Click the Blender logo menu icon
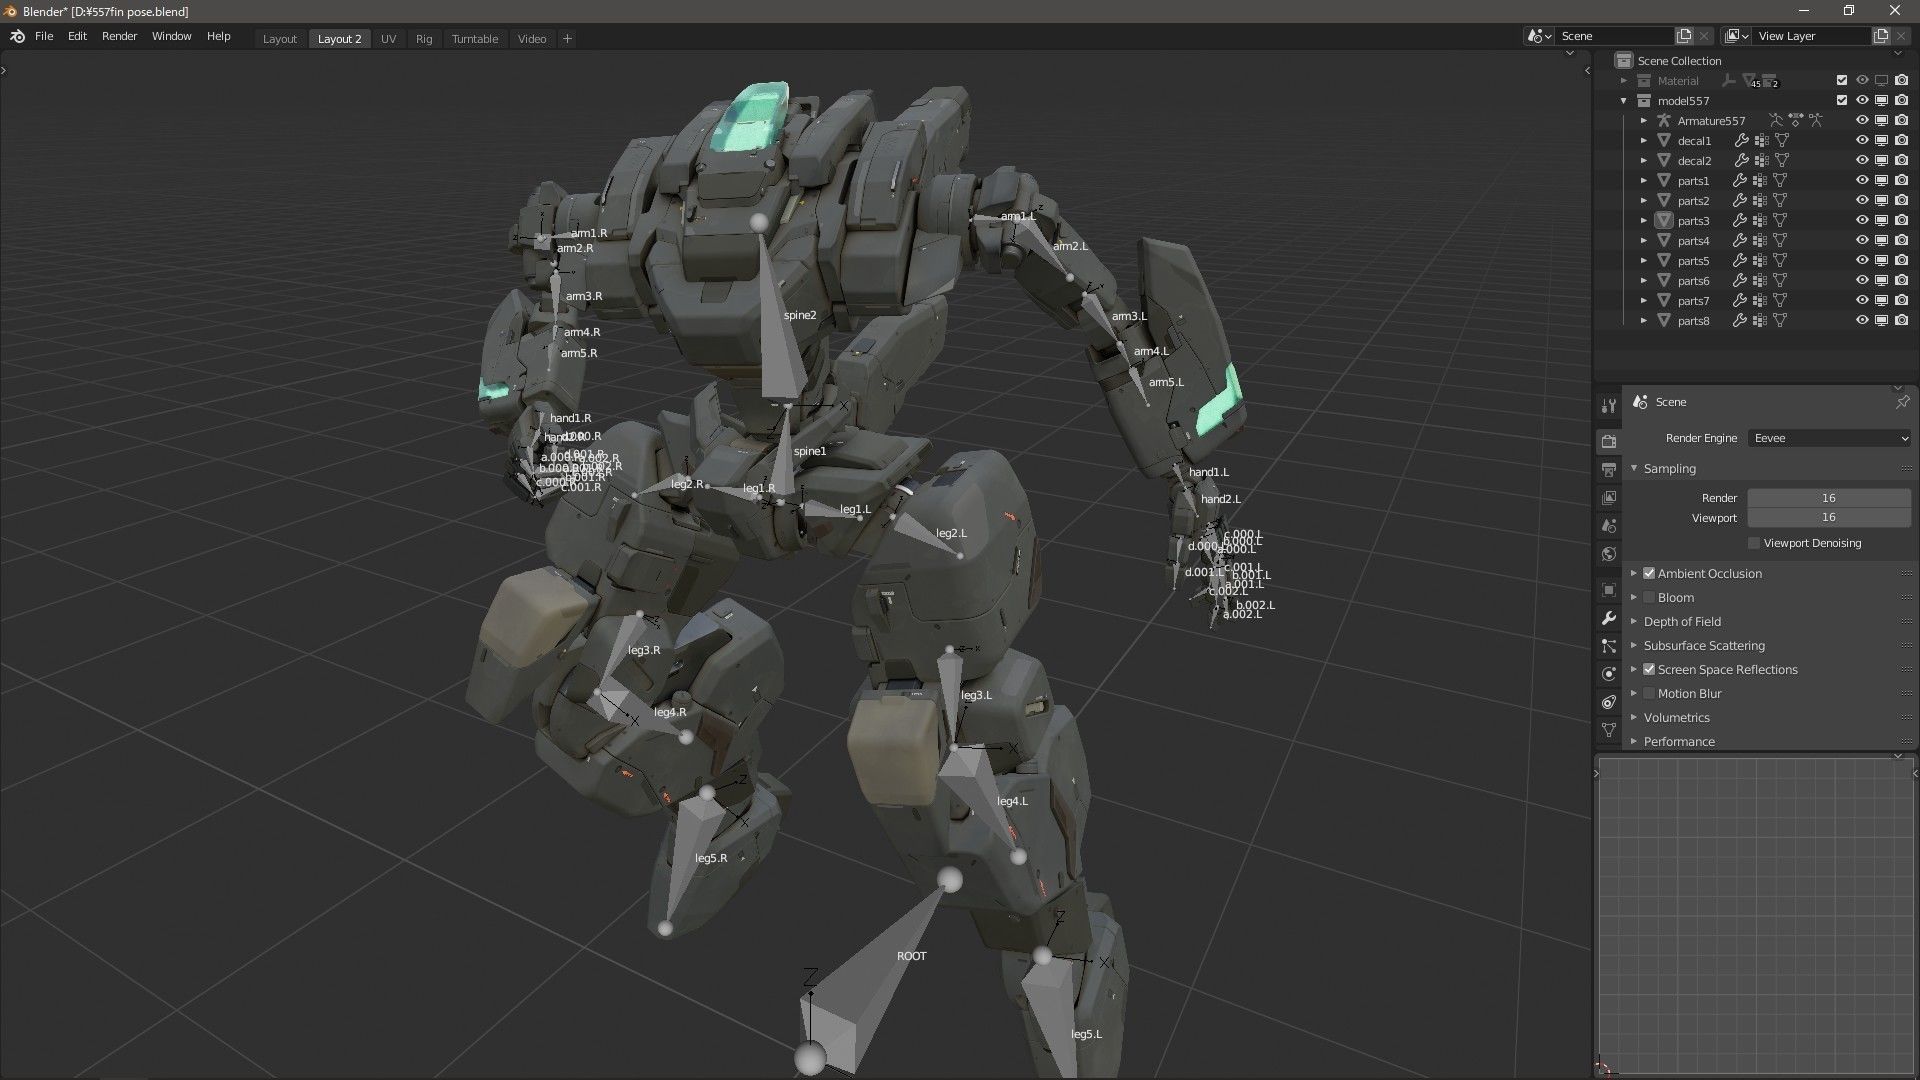Image resolution: width=1920 pixels, height=1080 pixels. pyautogui.click(x=17, y=36)
